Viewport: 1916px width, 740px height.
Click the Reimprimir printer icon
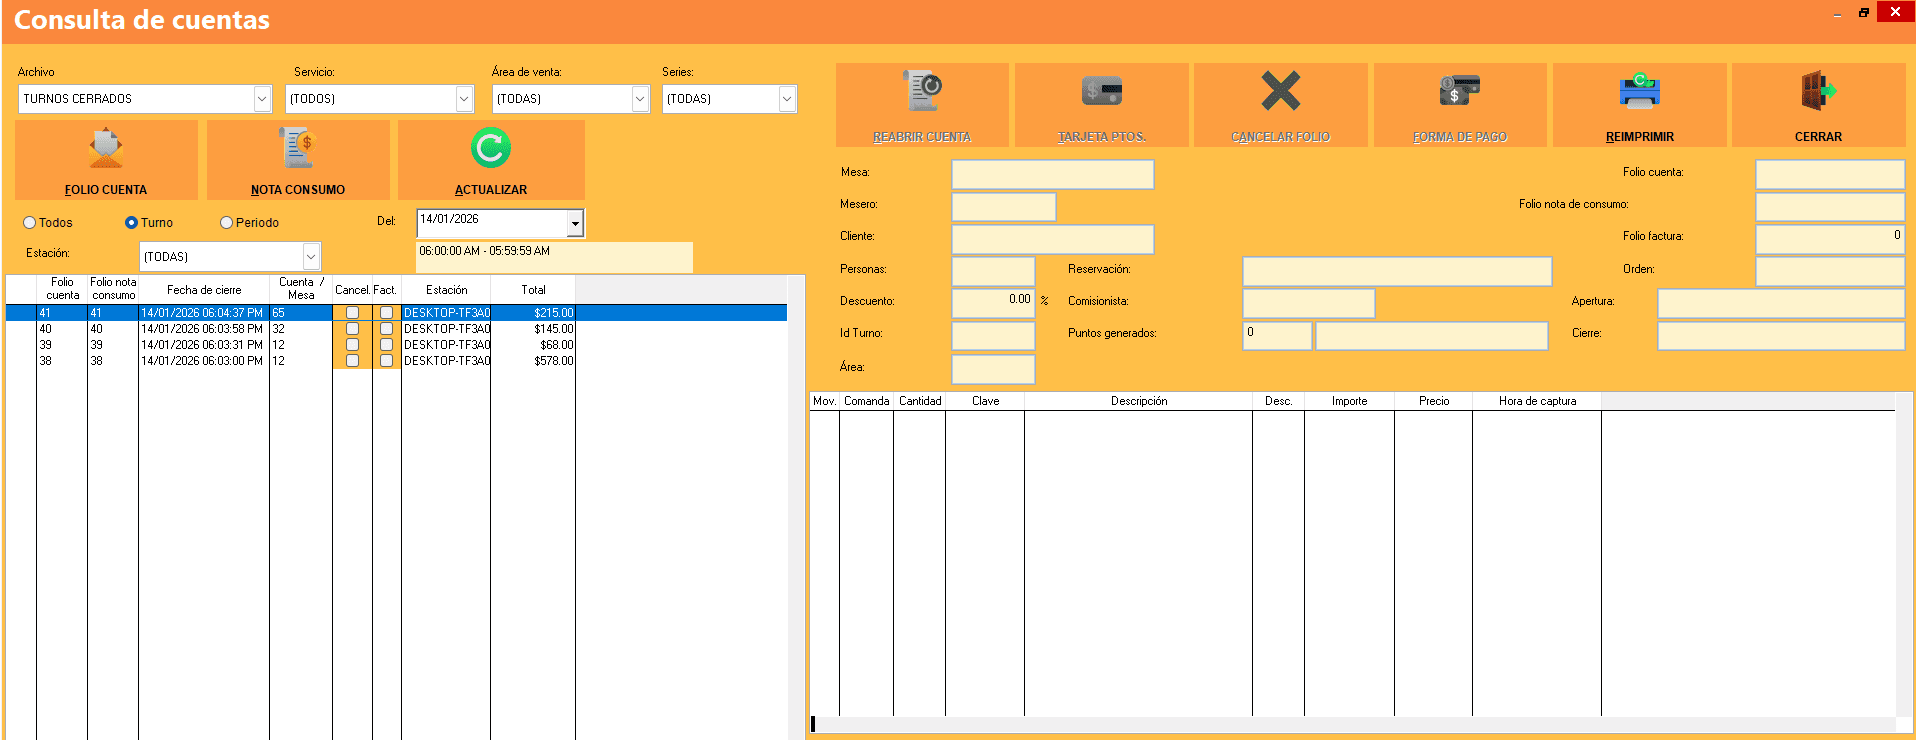(1639, 91)
